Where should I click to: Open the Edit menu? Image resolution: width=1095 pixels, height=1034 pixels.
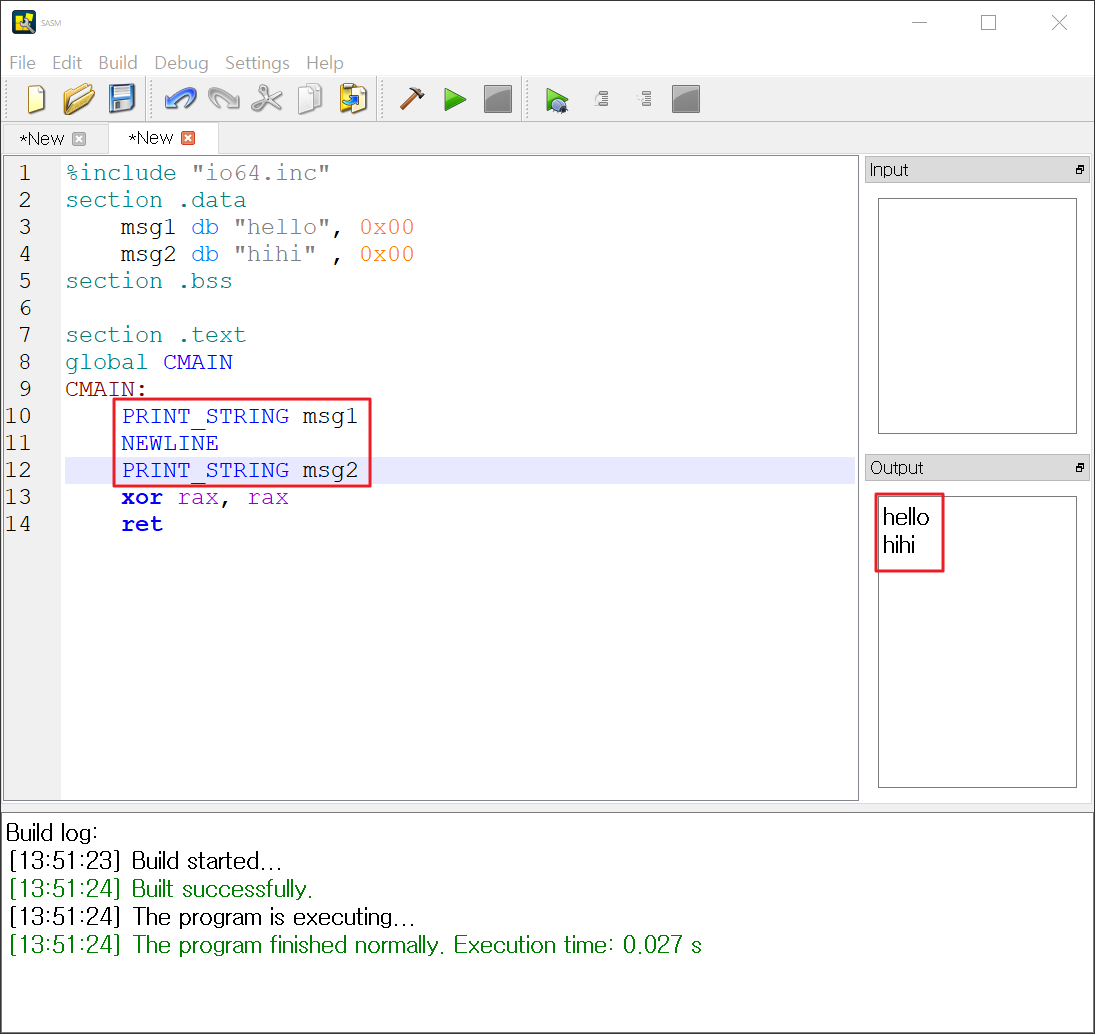[67, 63]
